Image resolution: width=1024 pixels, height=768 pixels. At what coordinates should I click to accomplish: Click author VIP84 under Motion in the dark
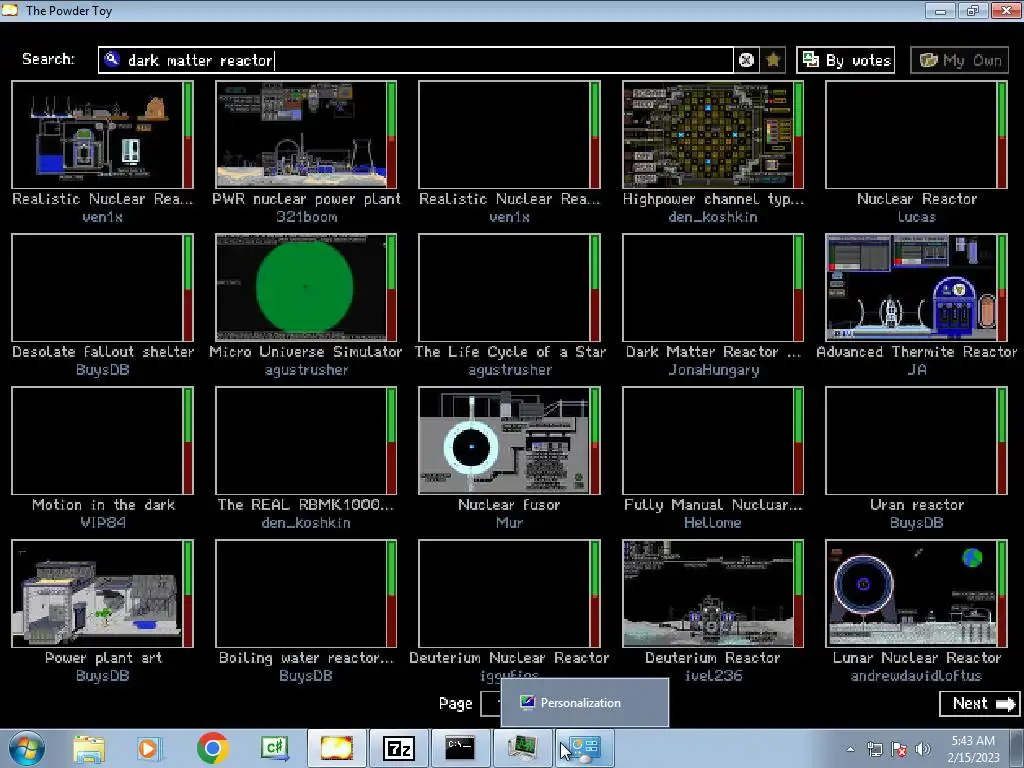[x=103, y=523]
